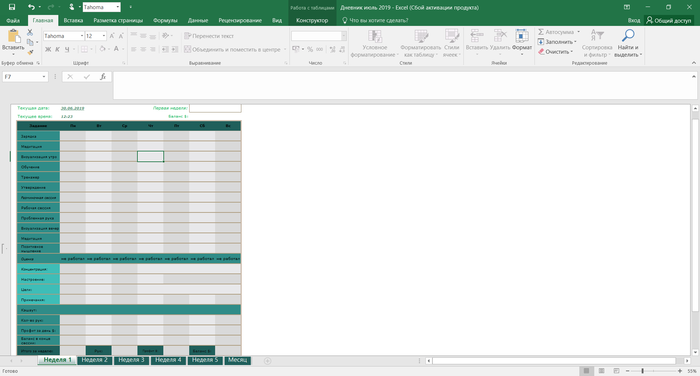700x376 pixels.
Task: Toggle italic formatting button
Action: [57, 49]
